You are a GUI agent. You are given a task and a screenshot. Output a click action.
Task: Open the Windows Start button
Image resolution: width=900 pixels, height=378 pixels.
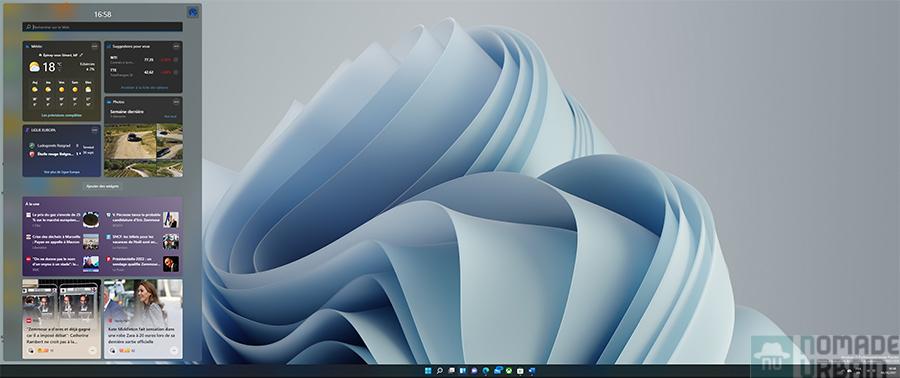(x=428, y=371)
